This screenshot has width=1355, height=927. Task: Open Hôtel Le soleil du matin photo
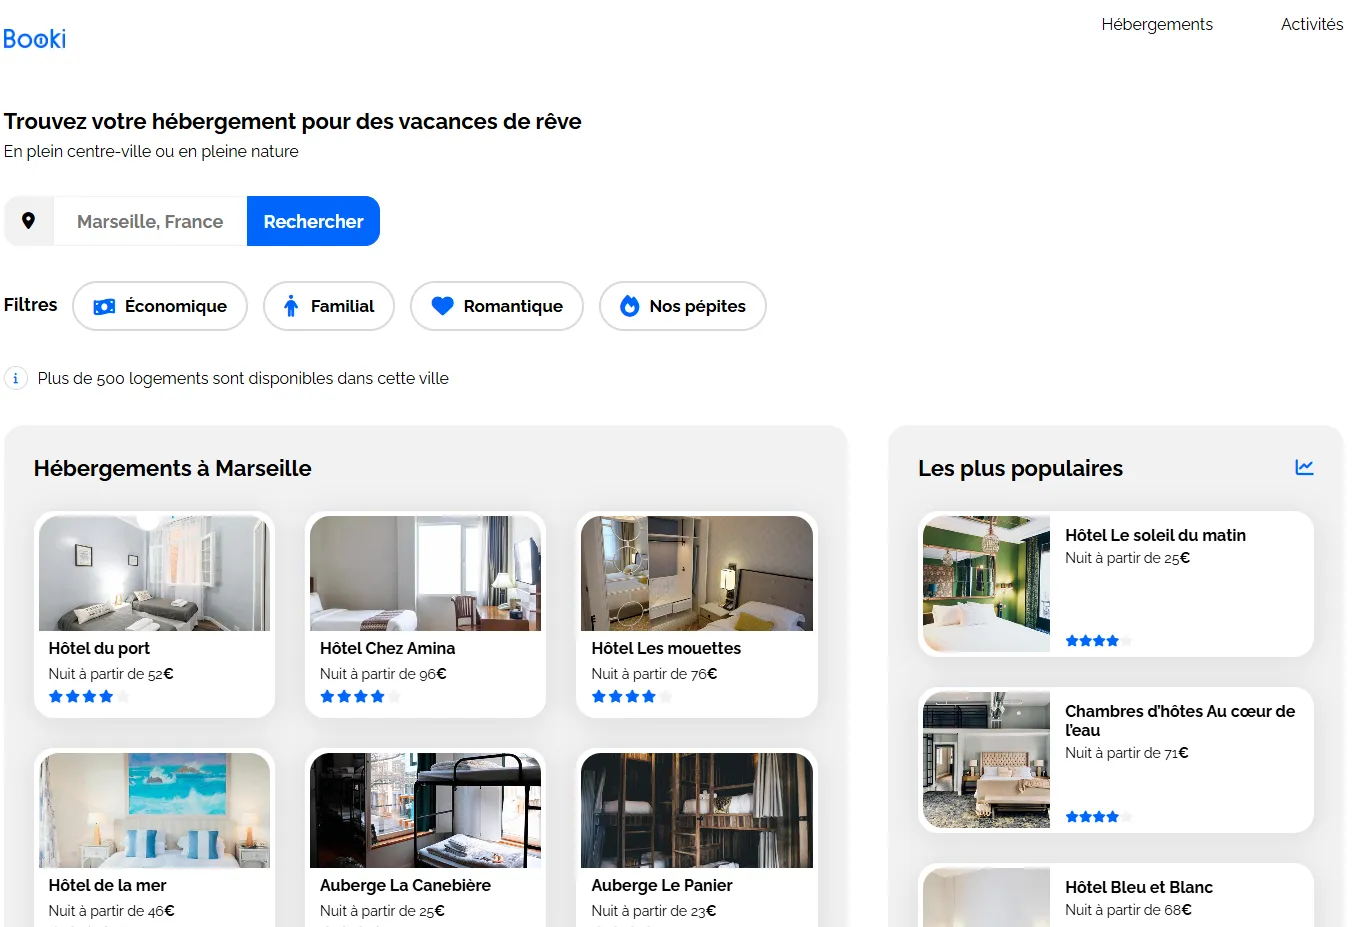tap(986, 584)
